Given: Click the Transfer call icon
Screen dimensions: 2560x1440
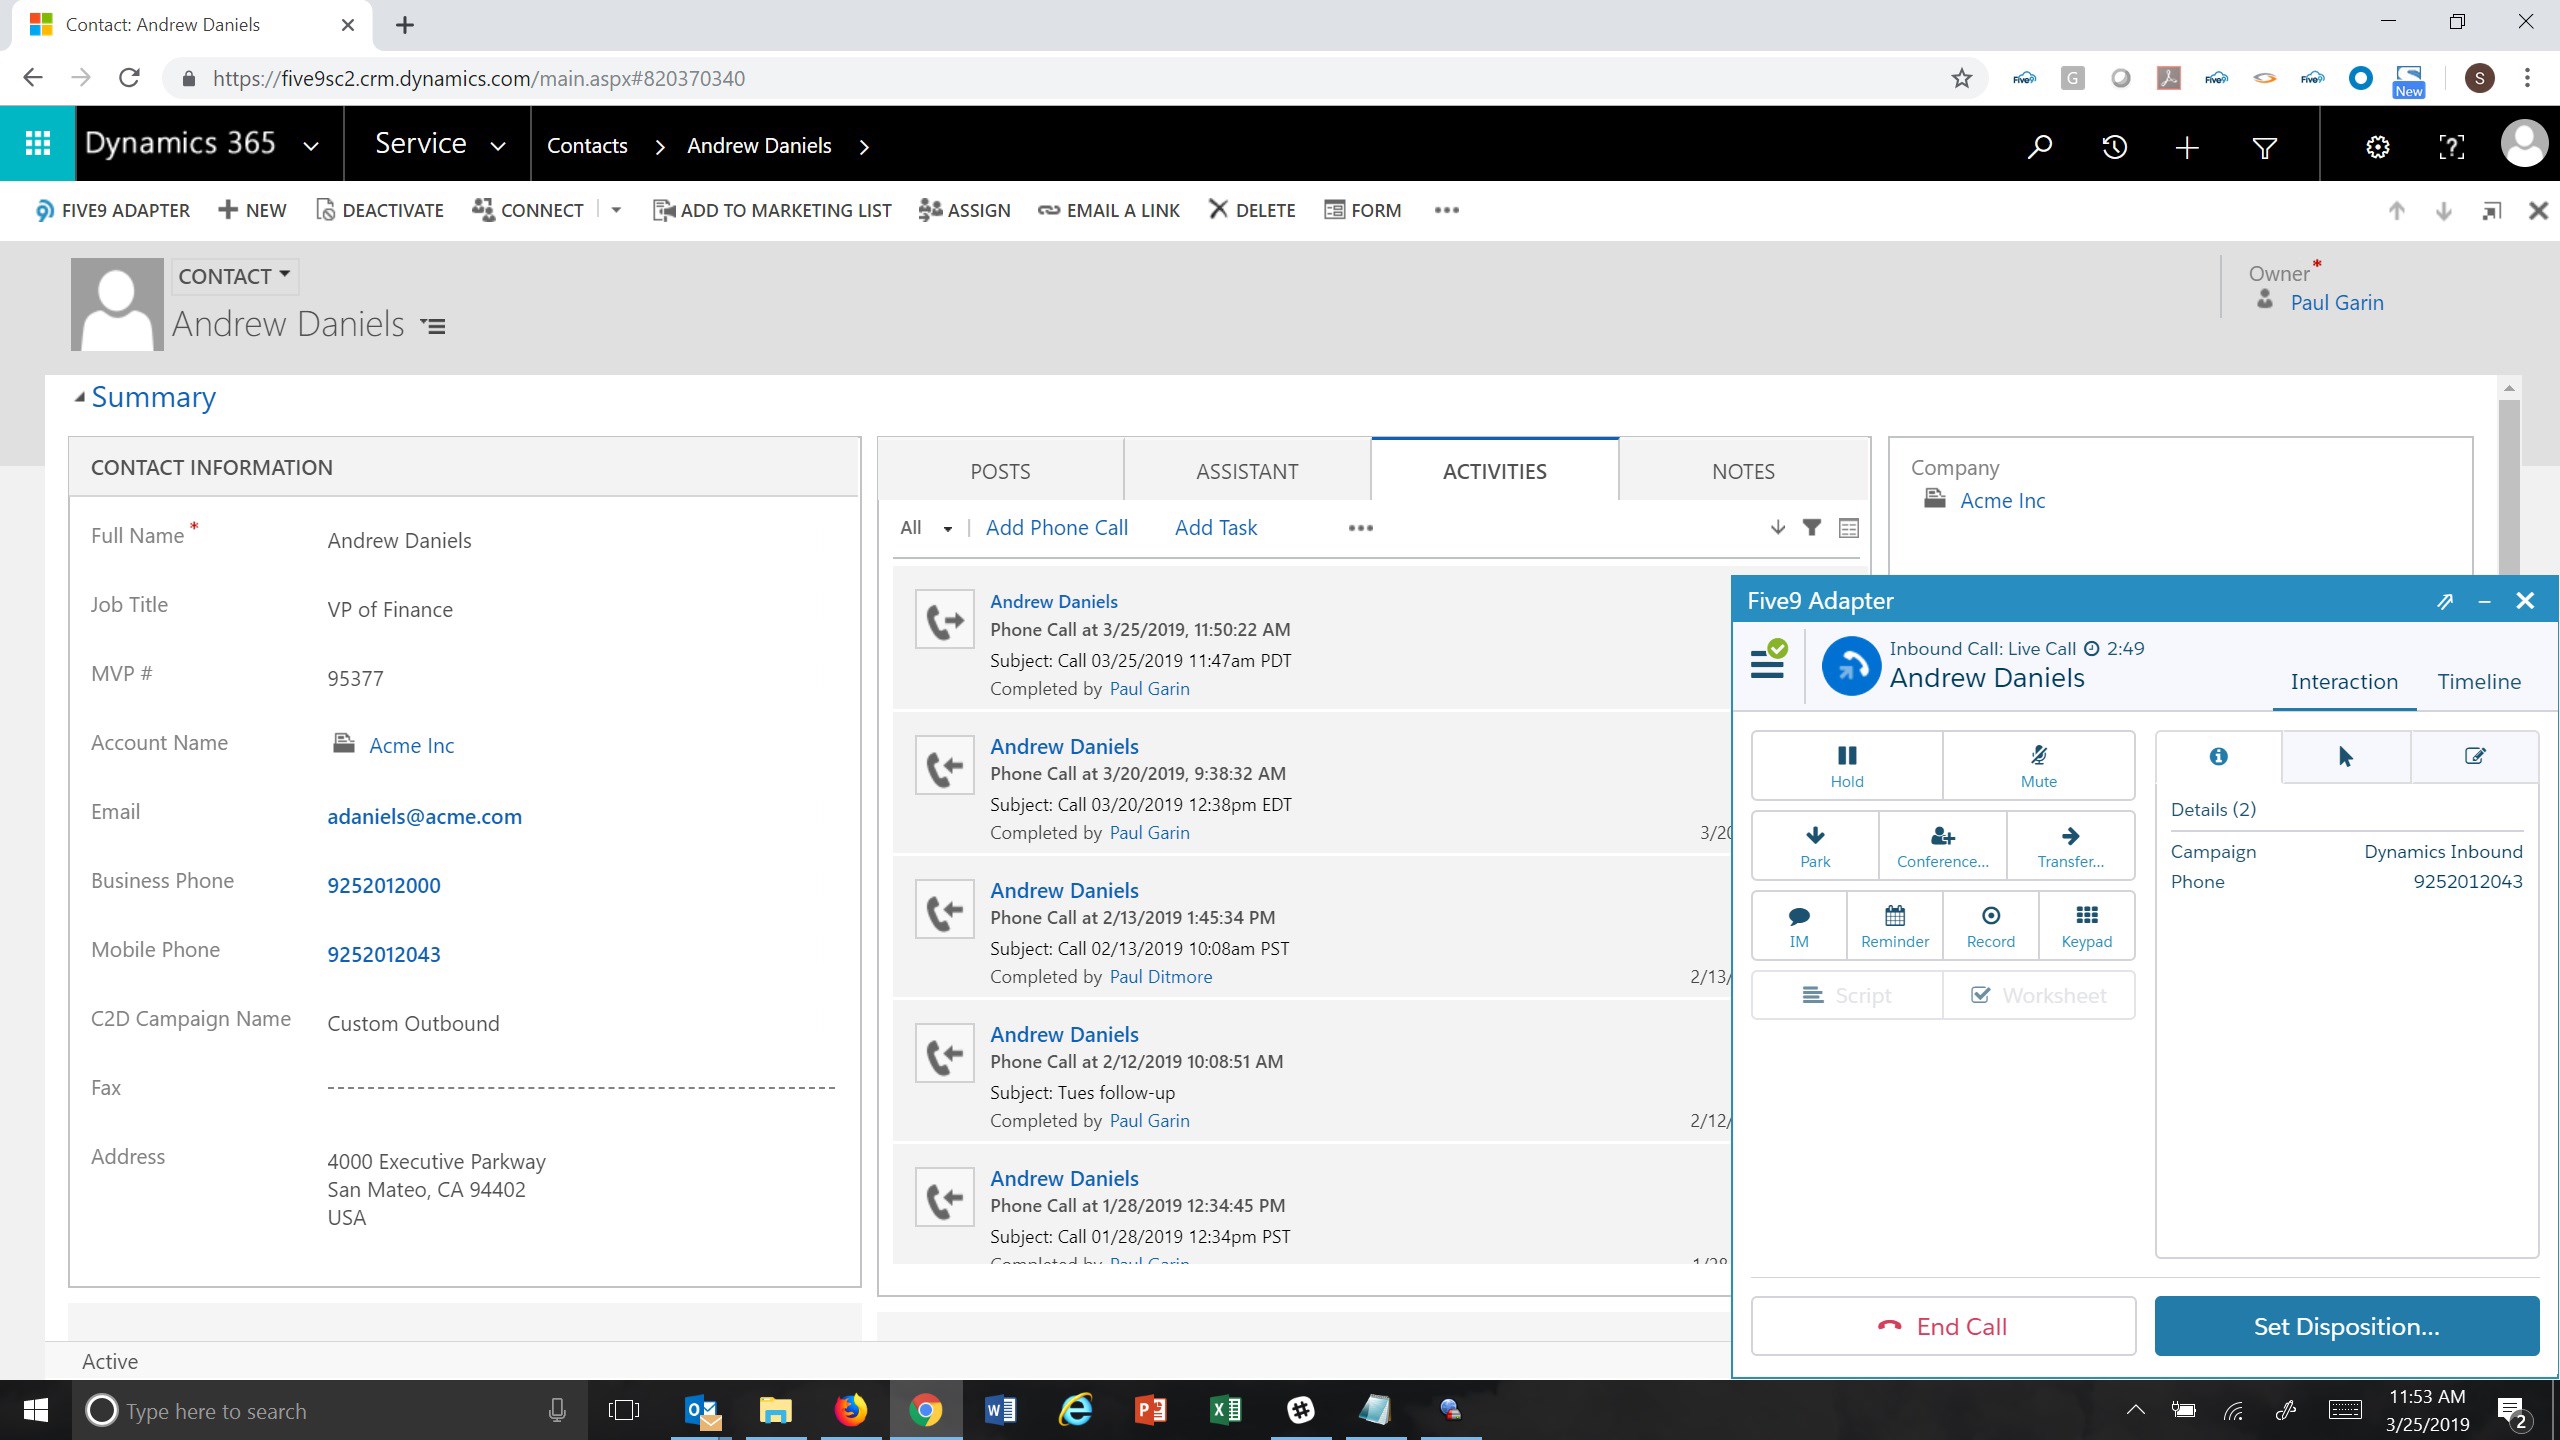Looking at the screenshot, I should pyautogui.click(x=2070, y=846).
